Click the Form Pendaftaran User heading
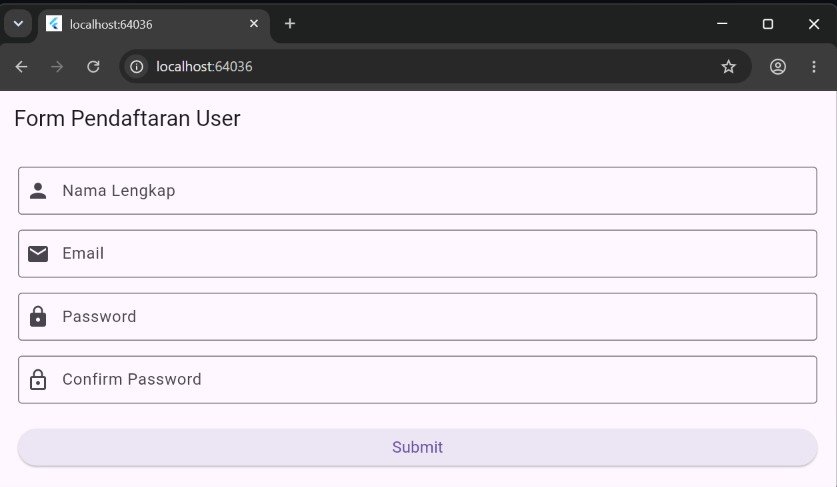 point(128,119)
